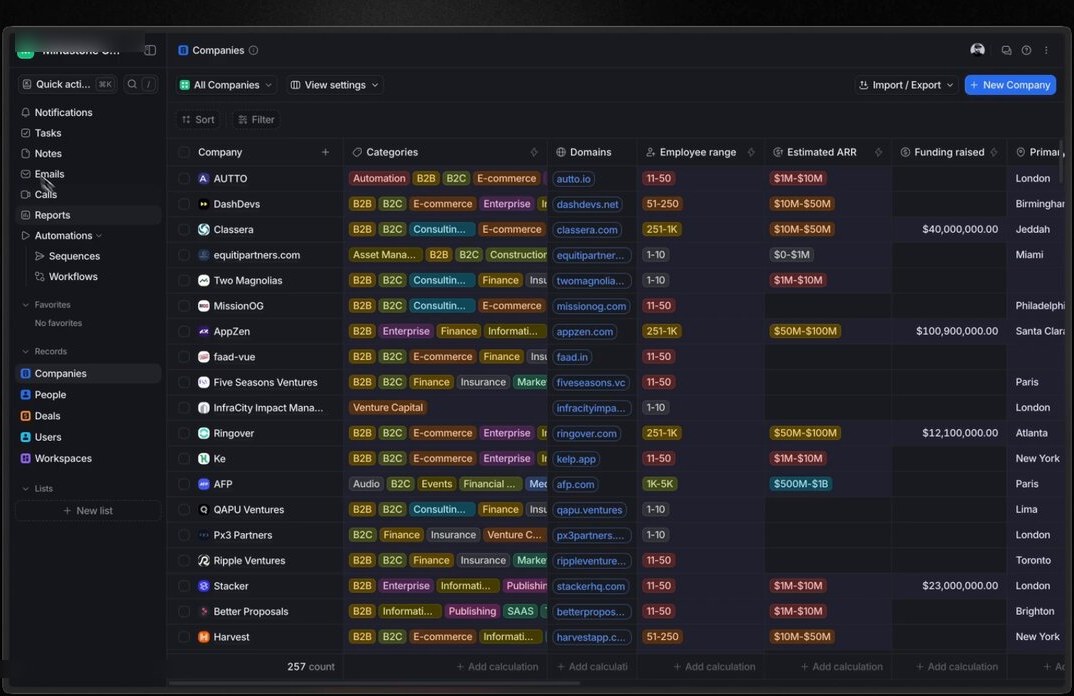Image resolution: width=1074 pixels, height=696 pixels.
Task: Open help question mark icon
Action: [x=1026, y=50]
